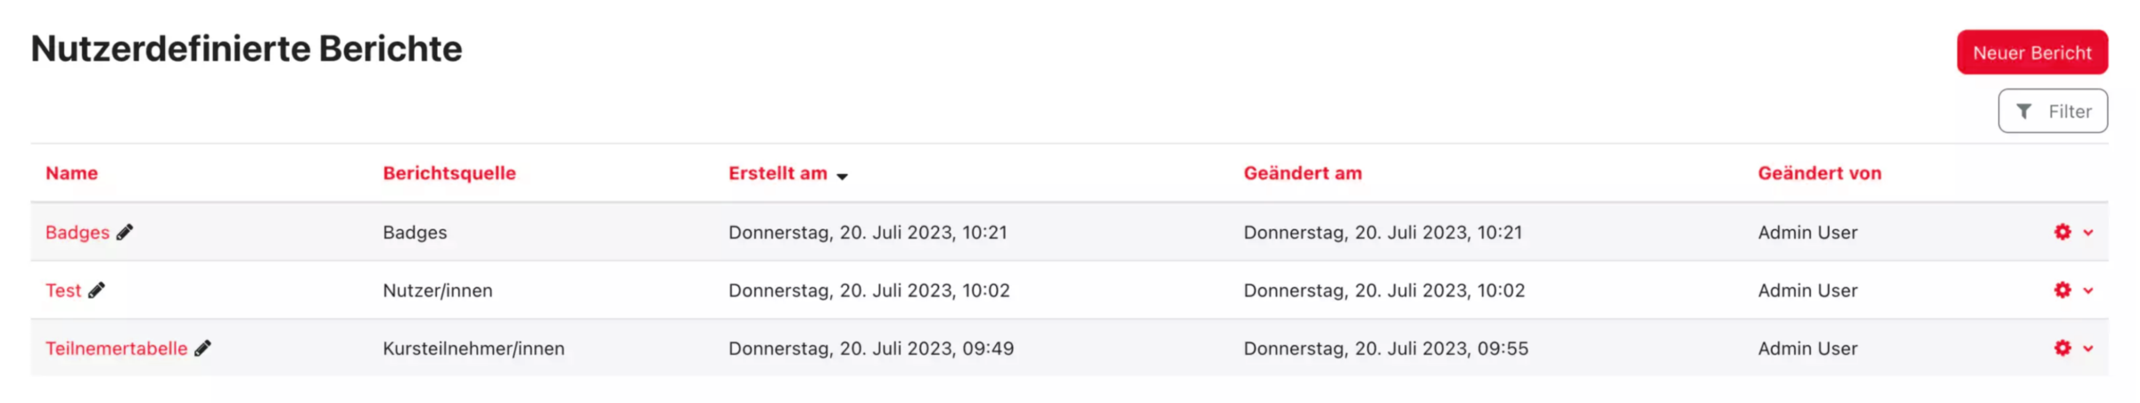Image resolution: width=2140 pixels, height=403 pixels.
Task: Click the rename pencil next to Teilnemertabelle
Action: pyautogui.click(x=203, y=348)
